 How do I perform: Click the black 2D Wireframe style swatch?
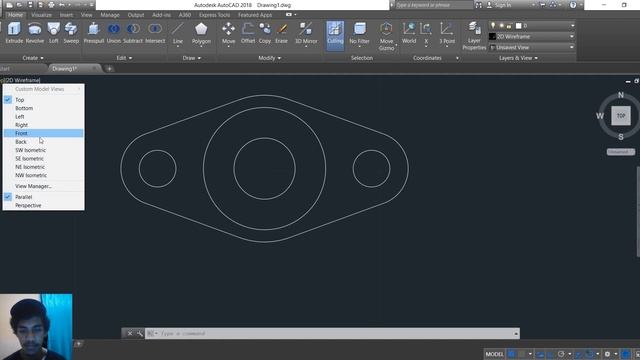point(493,37)
